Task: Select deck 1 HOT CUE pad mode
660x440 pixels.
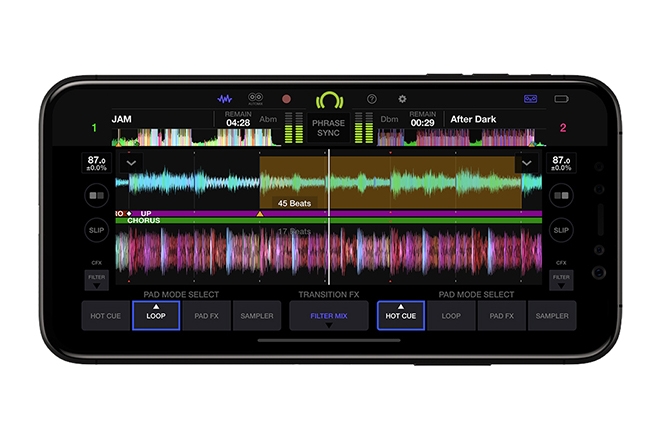Action: [x=106, y=316]
